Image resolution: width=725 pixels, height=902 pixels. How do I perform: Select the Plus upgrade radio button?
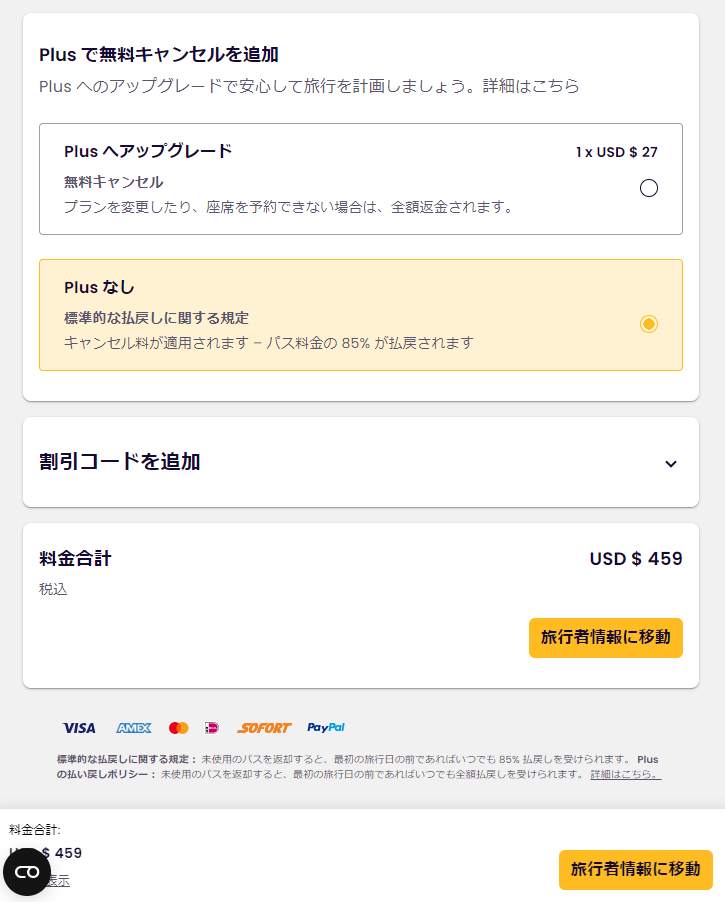[649, 188]
